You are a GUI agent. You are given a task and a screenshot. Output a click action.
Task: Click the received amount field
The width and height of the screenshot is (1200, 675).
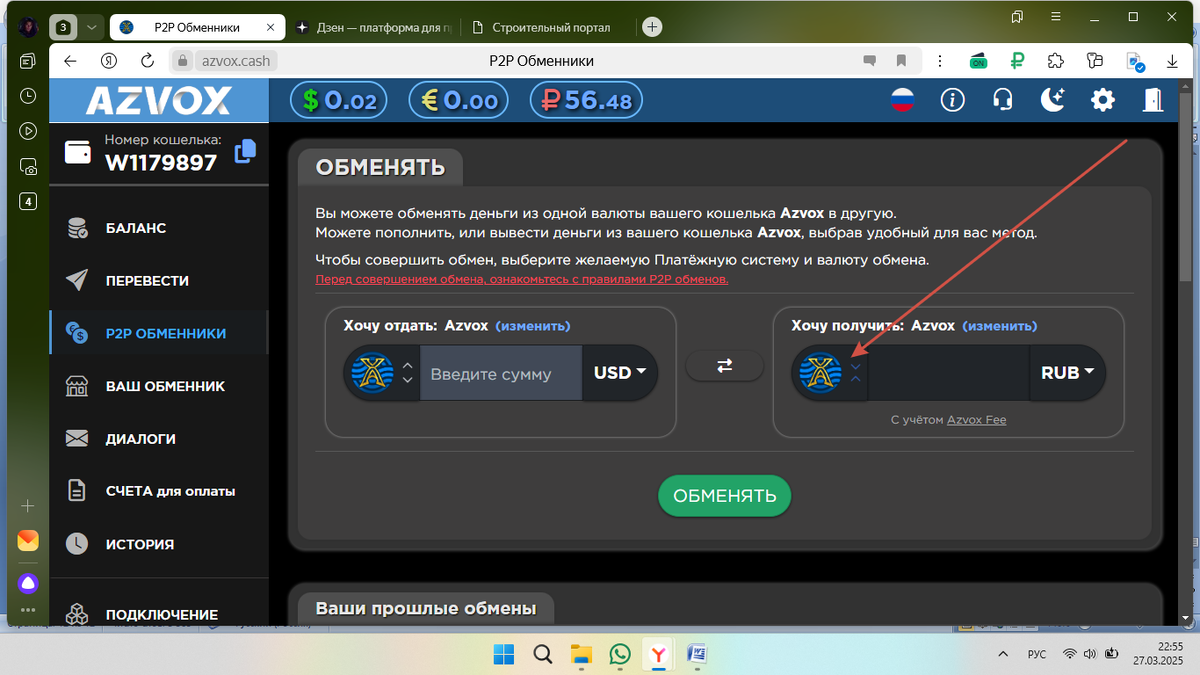(949, 374)
